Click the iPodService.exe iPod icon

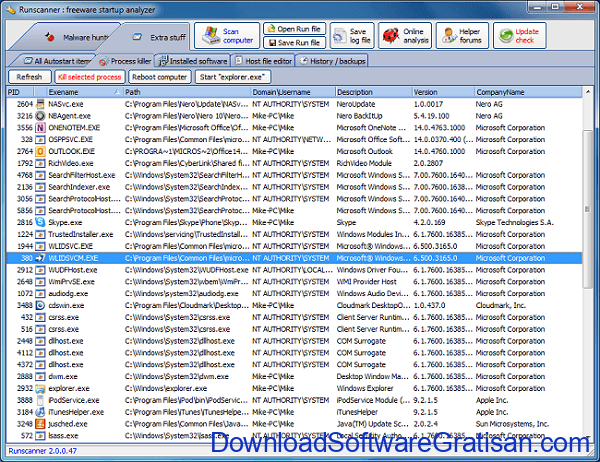click(40, 400)
